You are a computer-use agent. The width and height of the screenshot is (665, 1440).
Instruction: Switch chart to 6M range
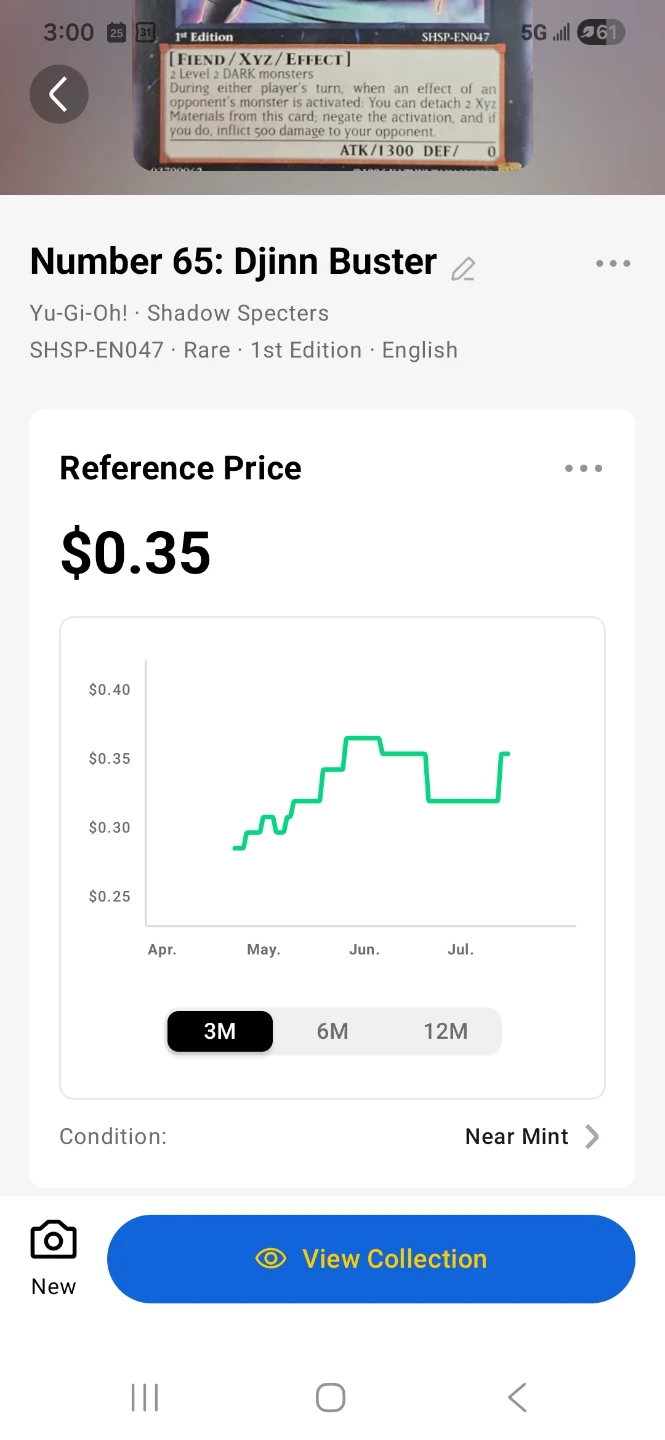click(333, 1031)
